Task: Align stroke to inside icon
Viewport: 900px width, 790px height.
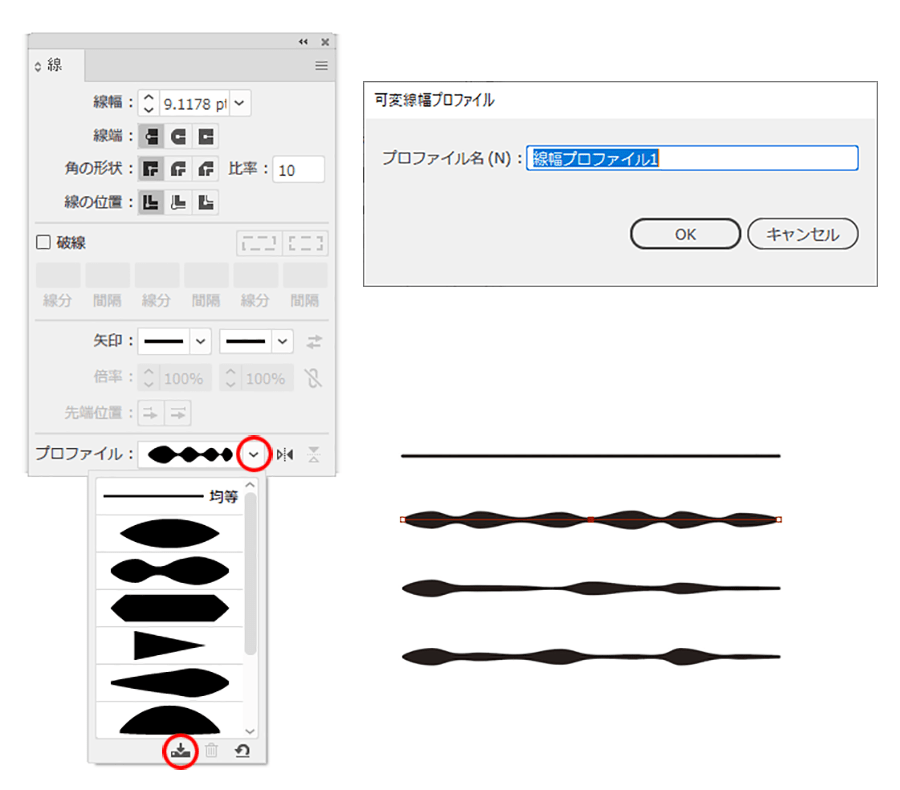Action: [x=179, y=202]
